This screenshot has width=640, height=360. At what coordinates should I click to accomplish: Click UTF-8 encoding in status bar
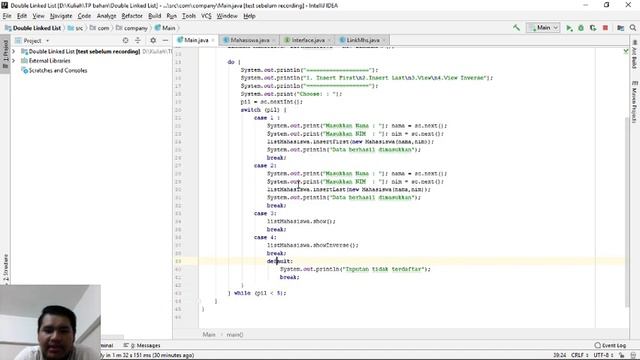(603, 355)
